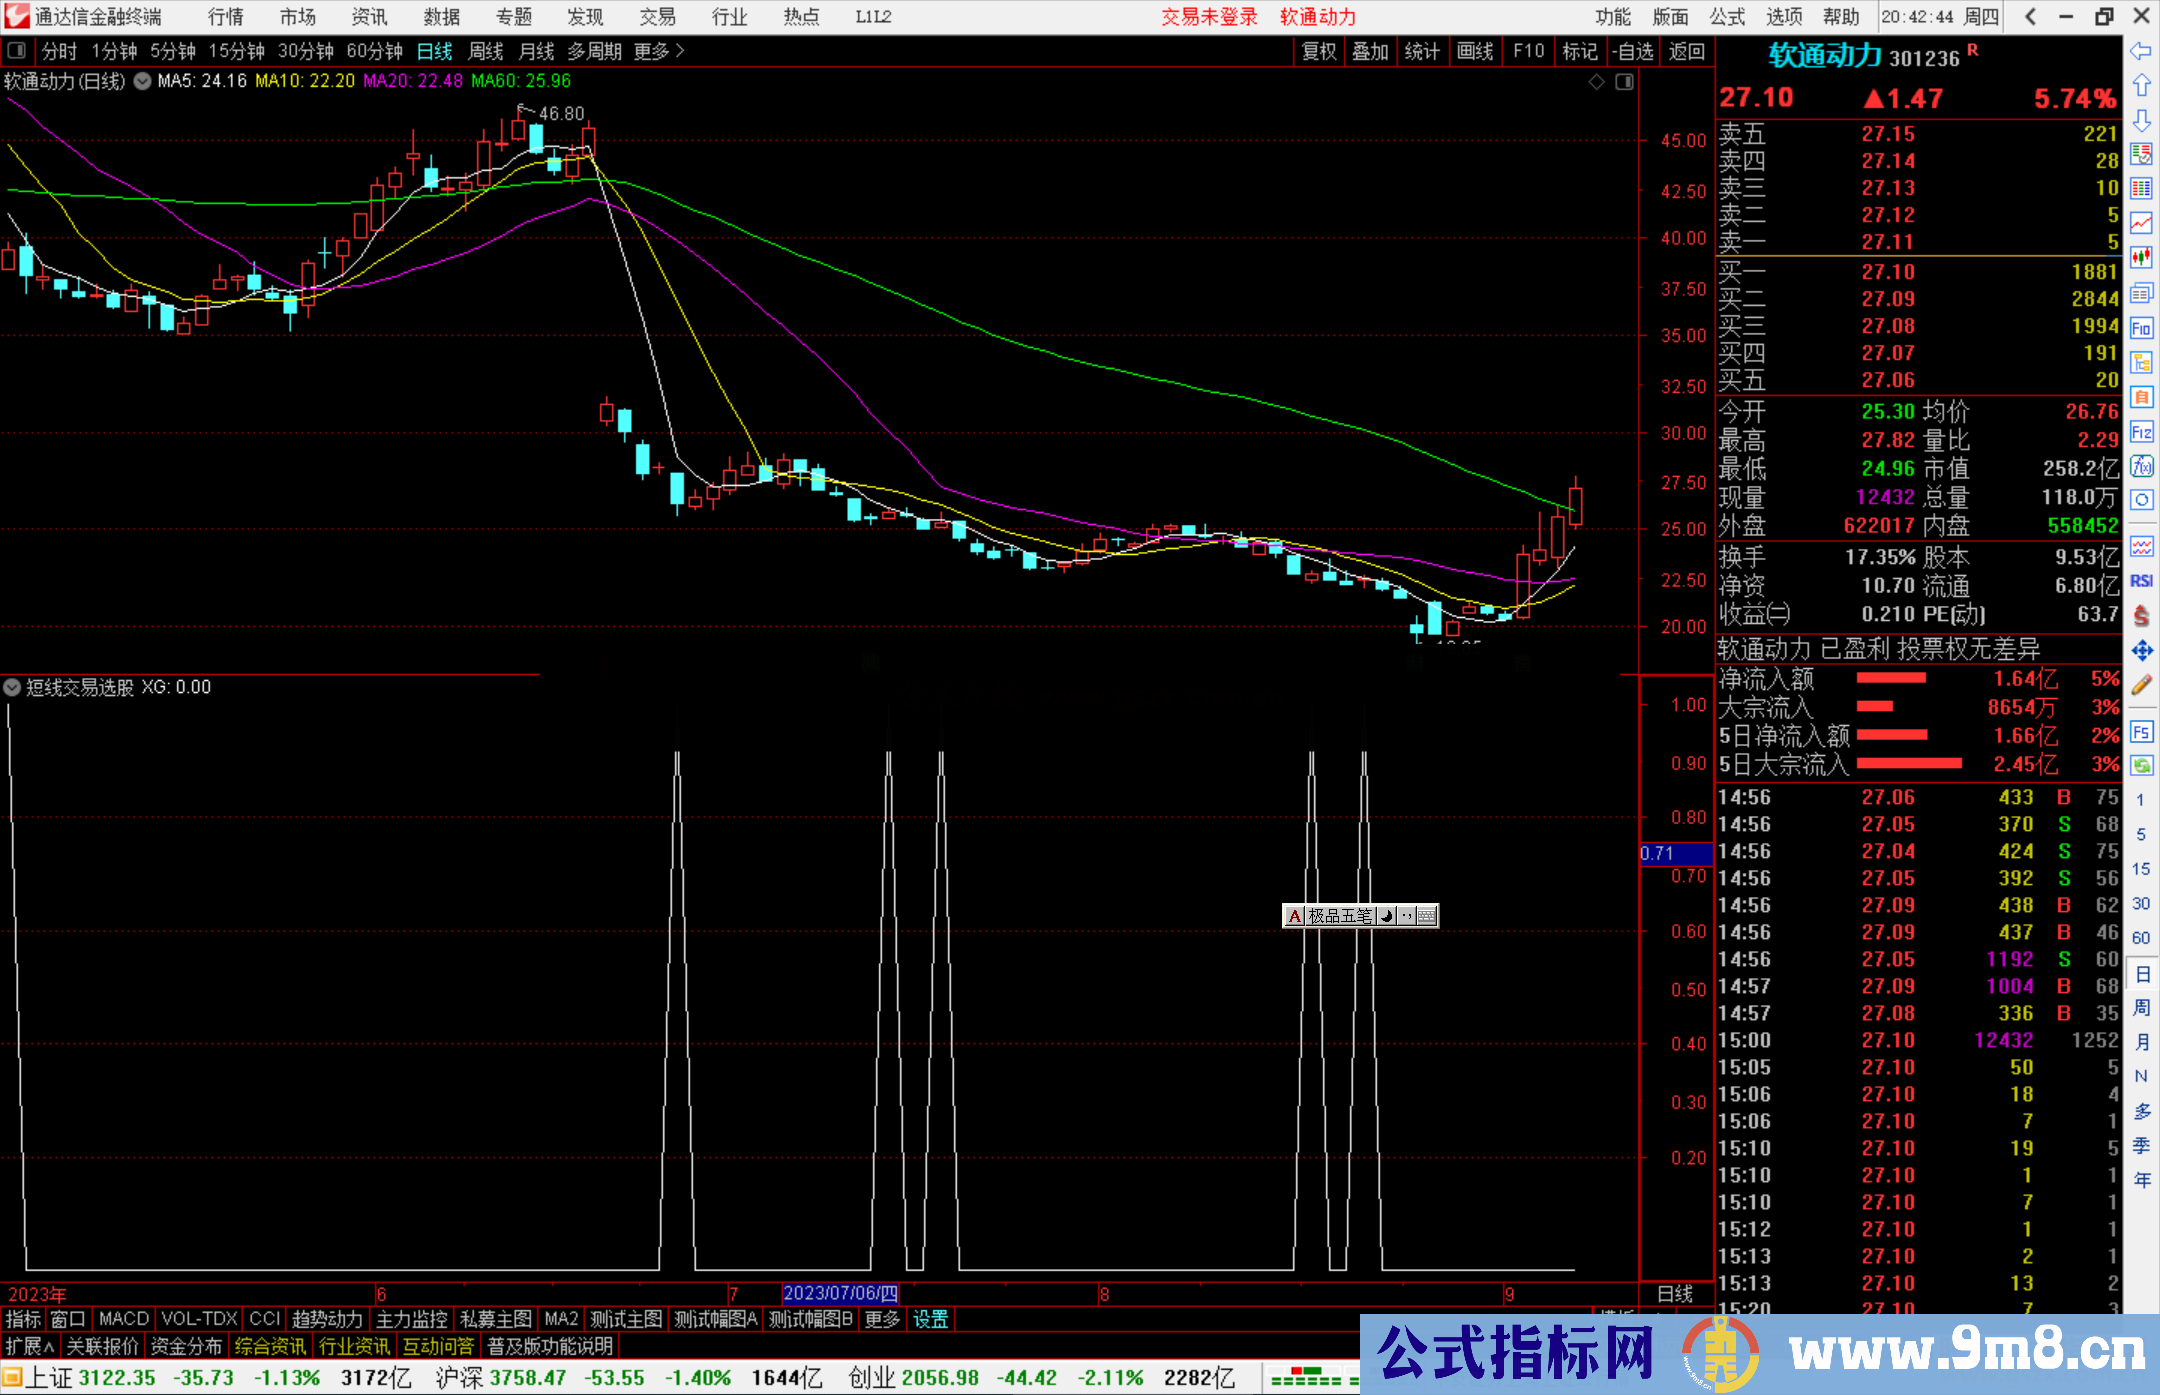Click the four-way move arrows icon

tap(2141, 651)
